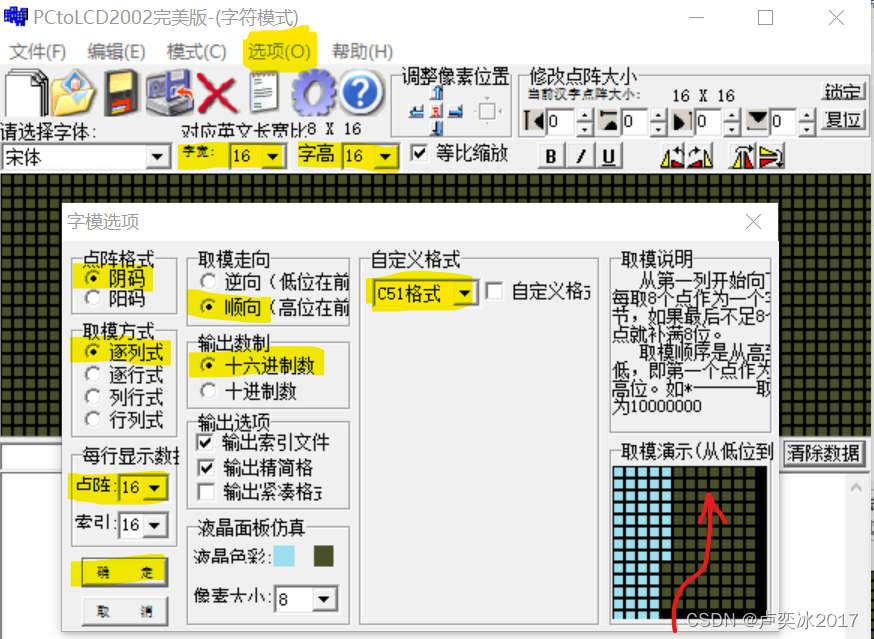874x639 pixels.
Task: Open the C51格式 format dropdown
Action: (x=465, y=293)
